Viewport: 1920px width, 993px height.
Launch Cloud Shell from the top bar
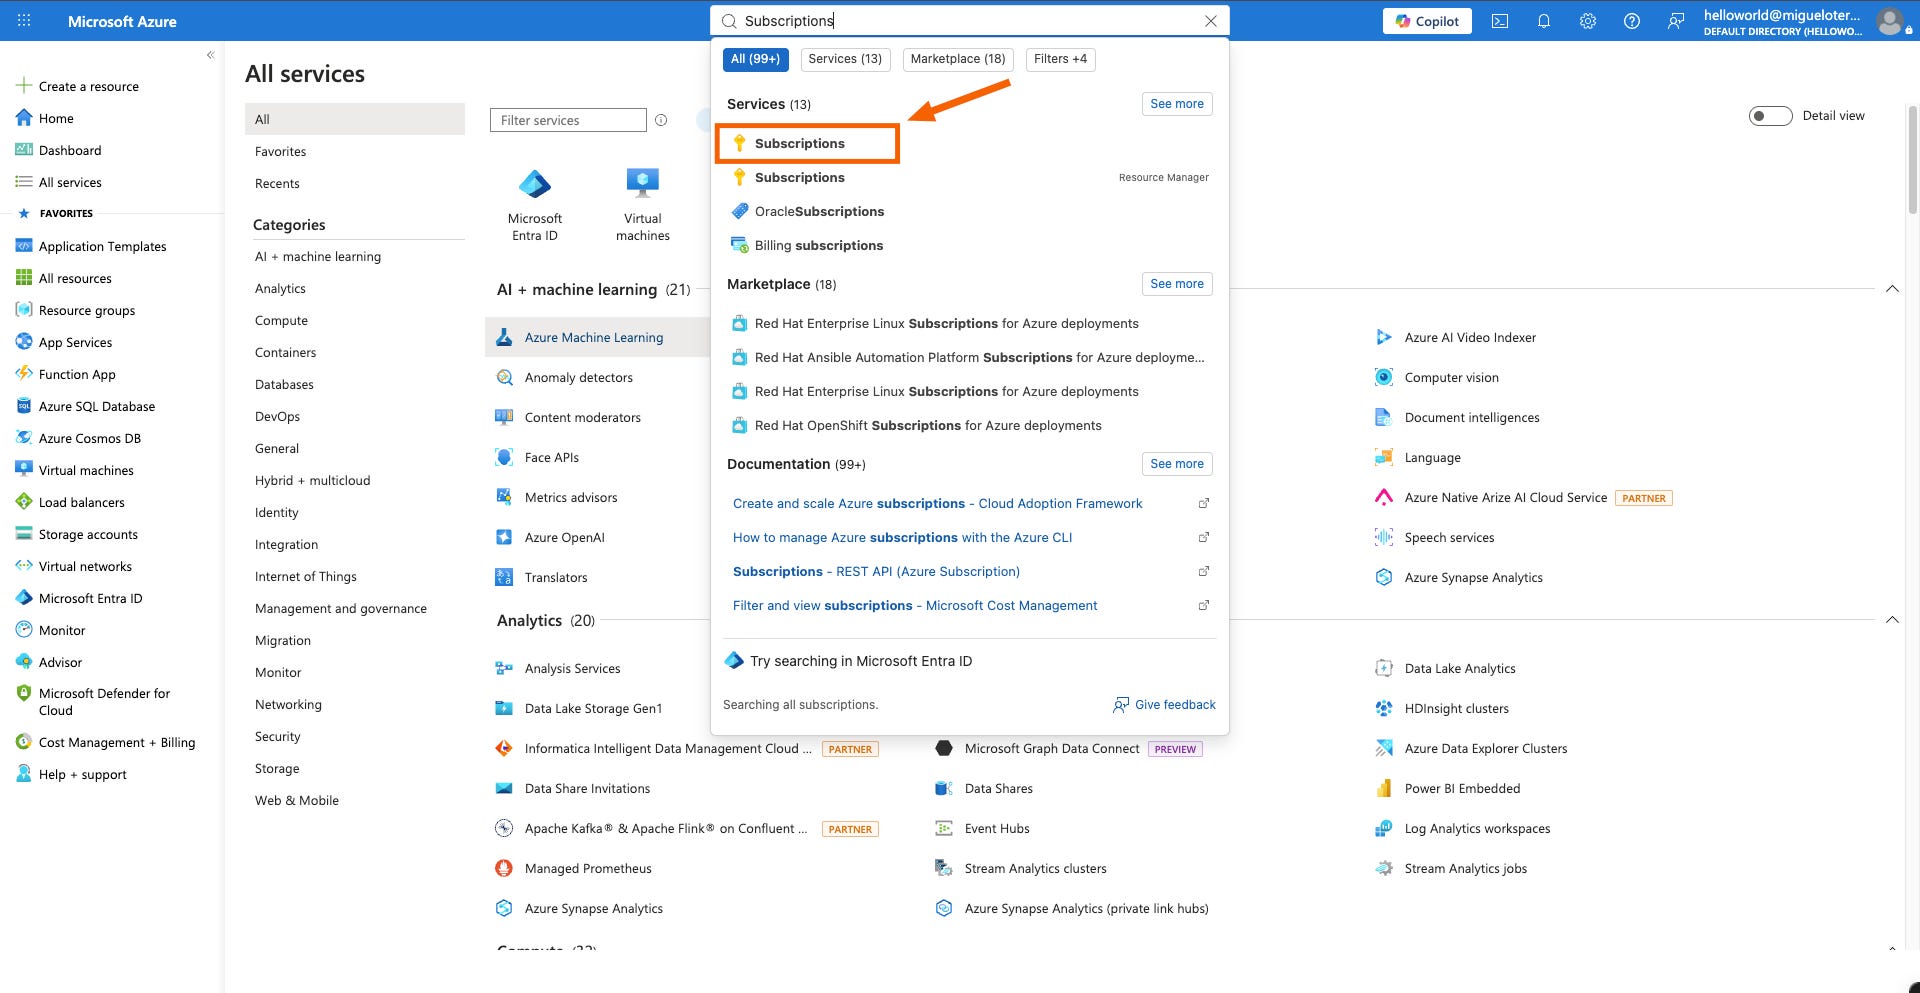(x=1500, y=21)
